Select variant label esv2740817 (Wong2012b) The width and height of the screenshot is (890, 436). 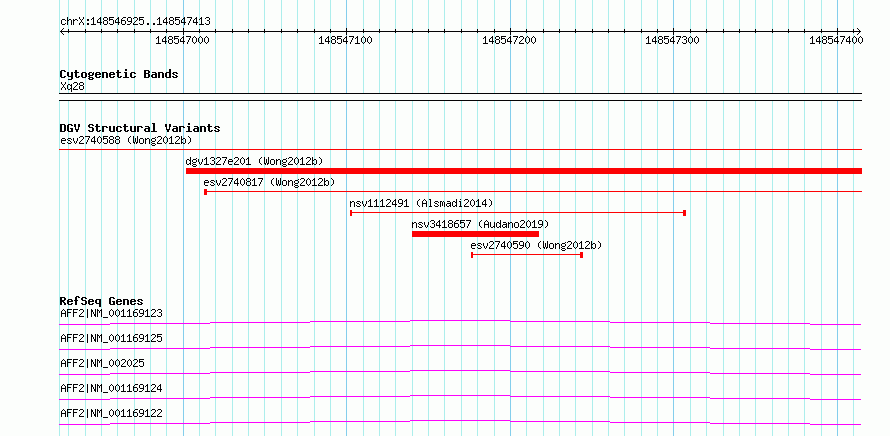click(x=269, y=182)
